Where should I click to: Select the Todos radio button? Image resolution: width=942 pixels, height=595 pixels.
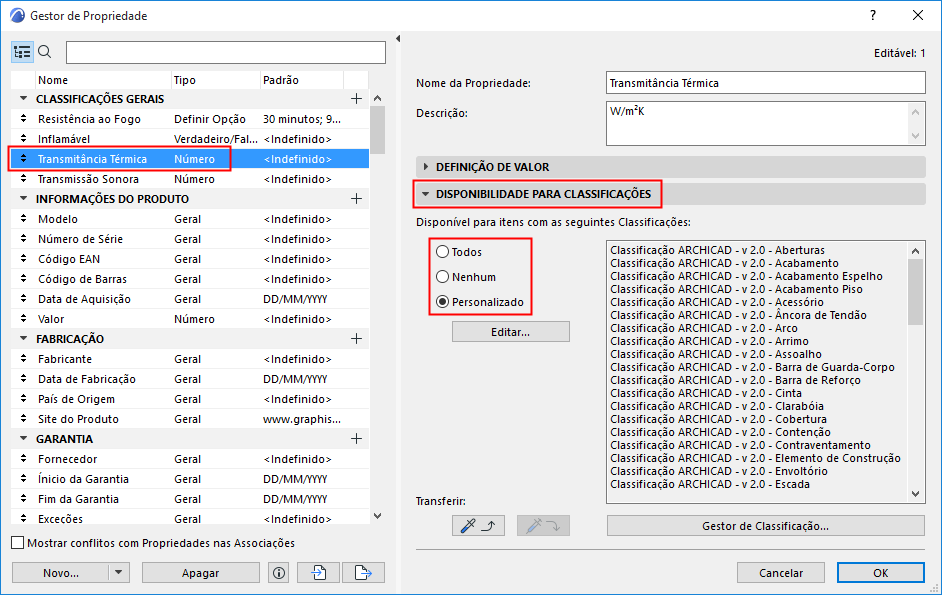(x=443, y=252)
